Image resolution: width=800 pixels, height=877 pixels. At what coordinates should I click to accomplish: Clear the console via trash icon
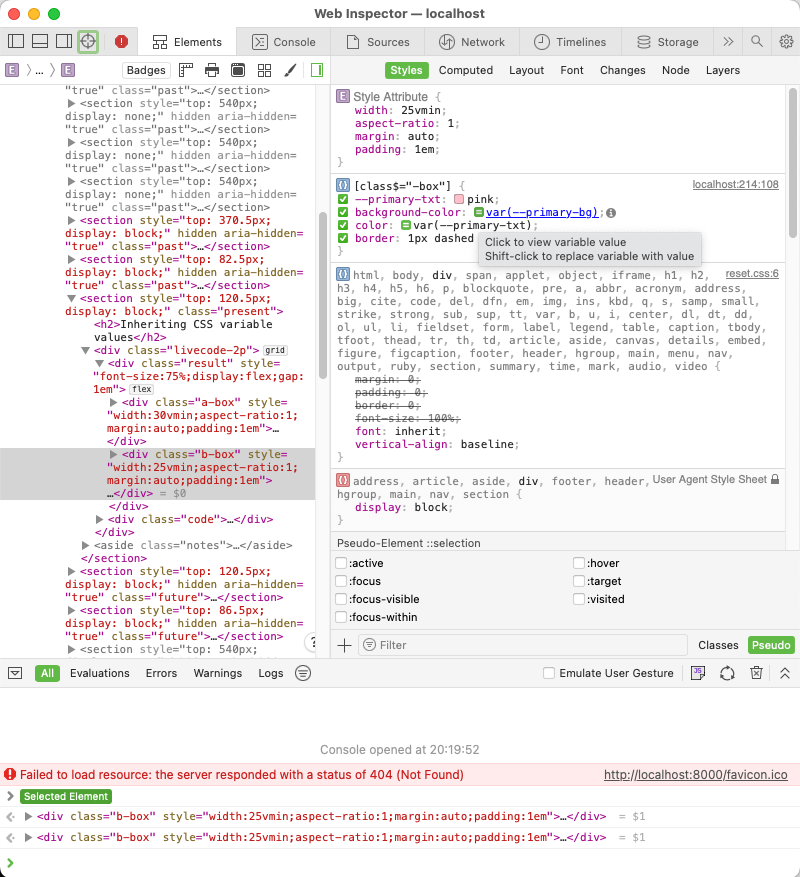pyautogui.click(x=755, y=673)
